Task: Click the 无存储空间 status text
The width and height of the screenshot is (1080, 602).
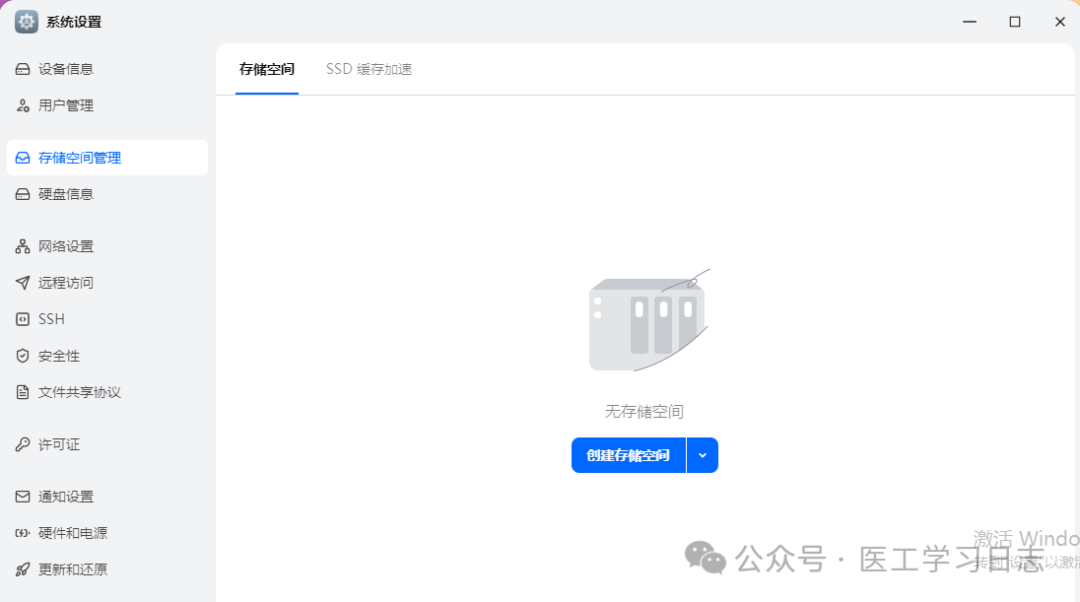Action: coord(645,411)
